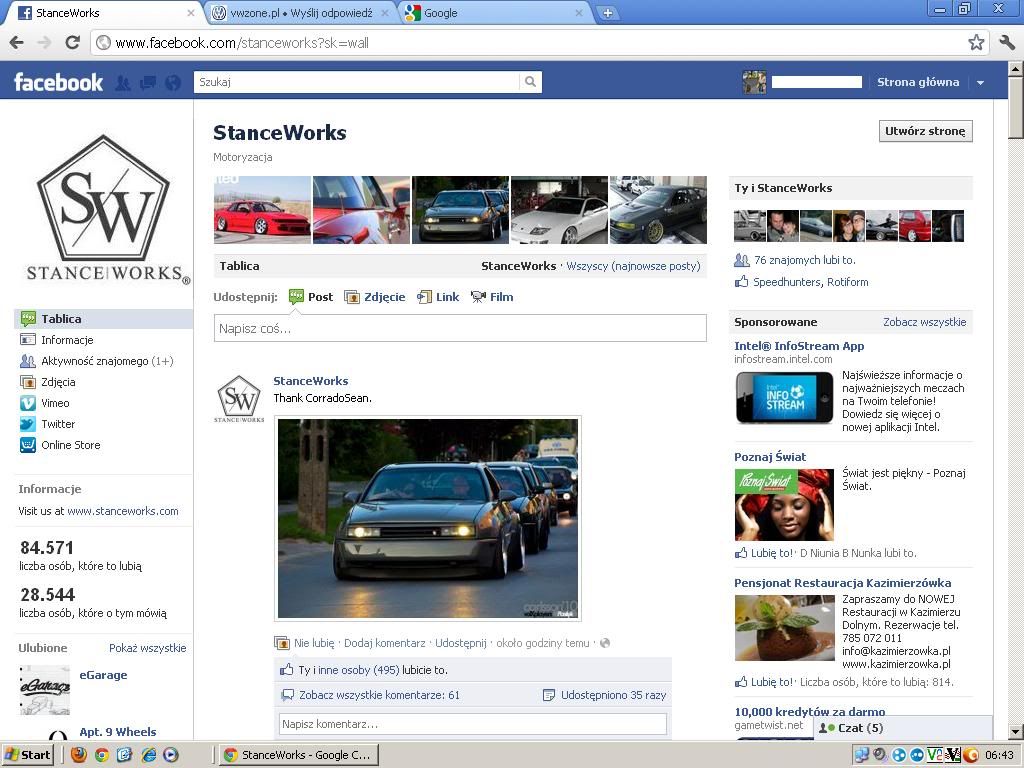
Task: Open the Speedhunters link
Action: [x=787, y=282]
